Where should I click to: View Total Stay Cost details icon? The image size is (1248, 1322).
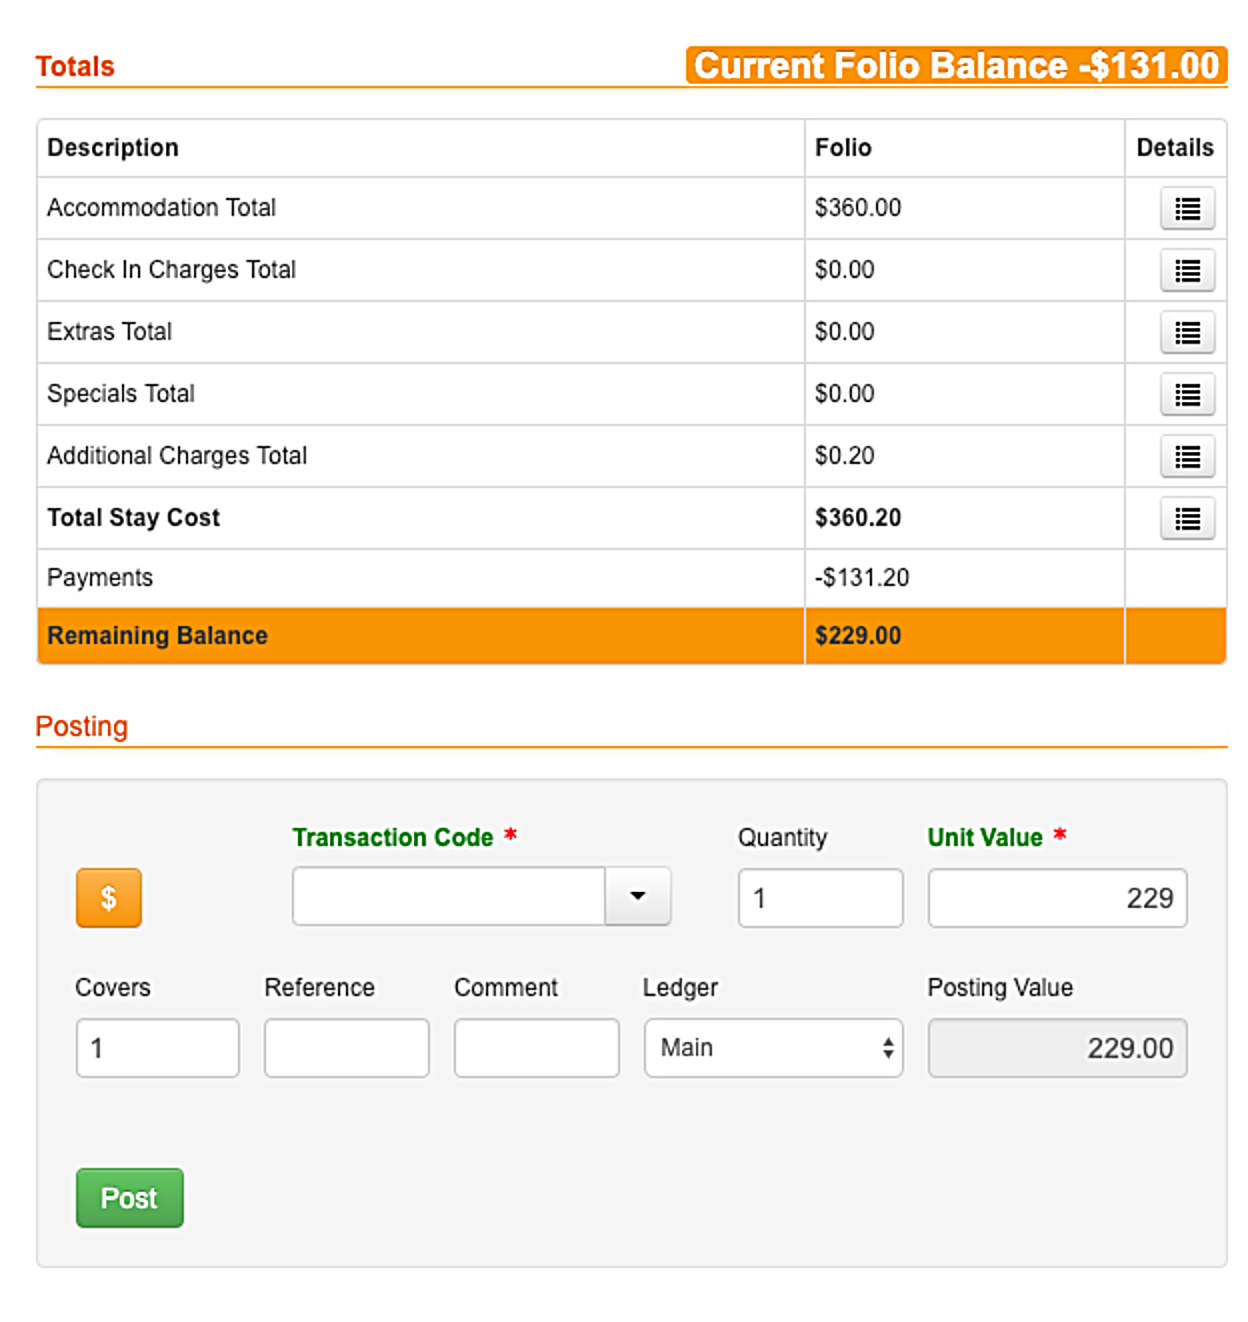pos(1187,518)
